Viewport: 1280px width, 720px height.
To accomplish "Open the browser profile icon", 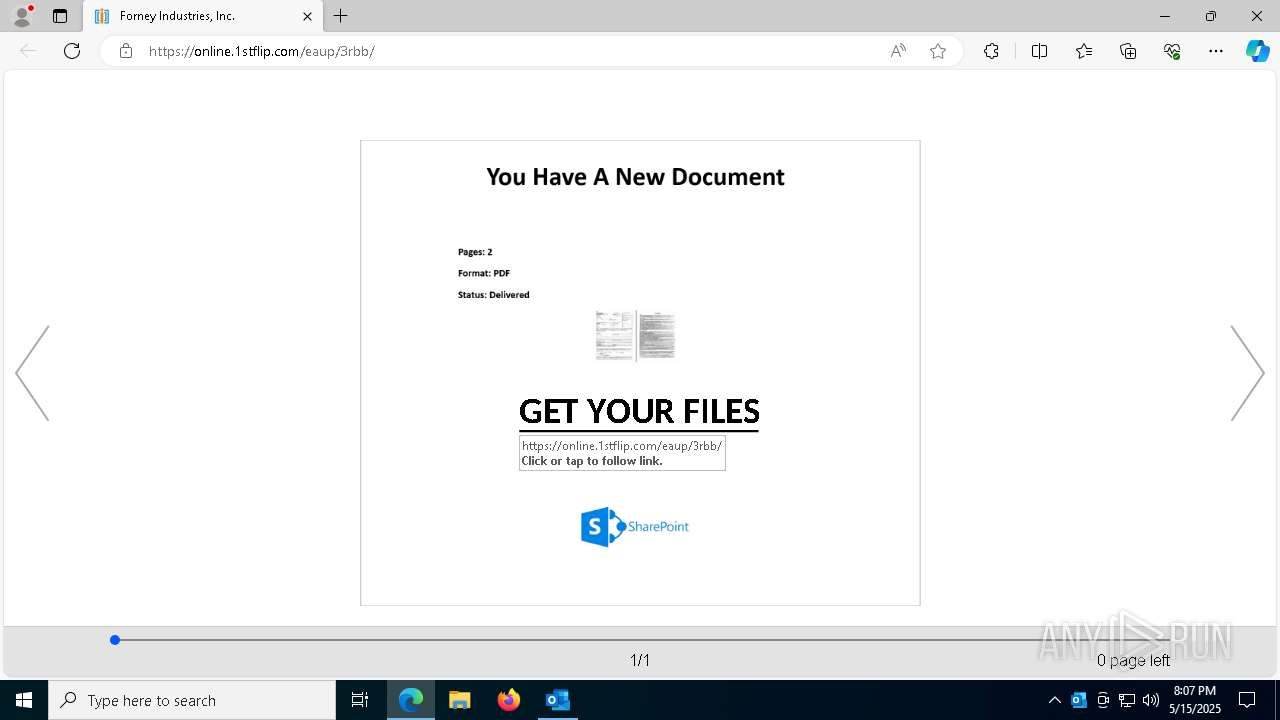I will [x=22, y=16].
